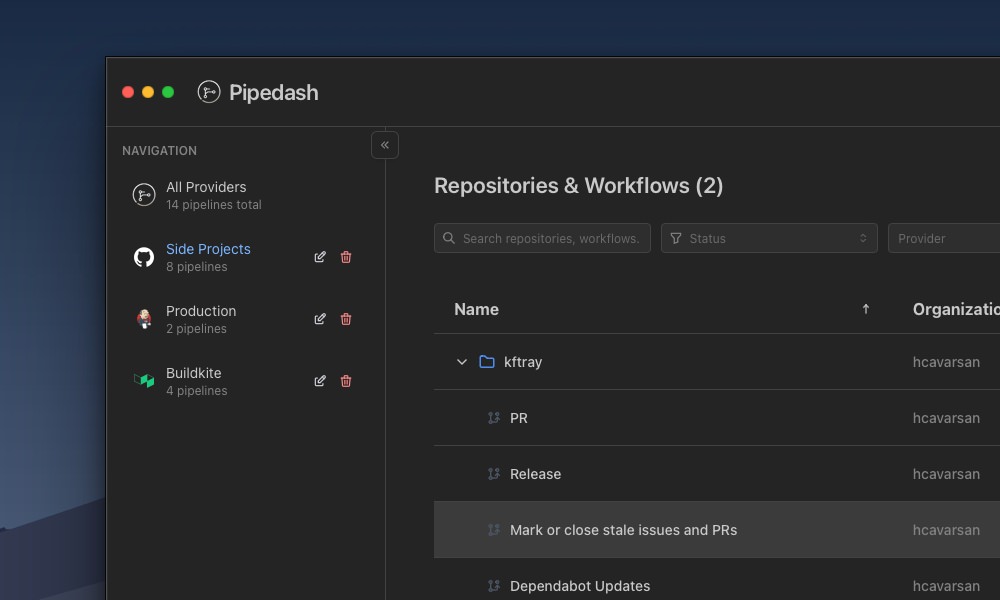Viewport: 1000px width, 600px height.
Task: Click the Pipedash logo icon
Action: (207, 92)
